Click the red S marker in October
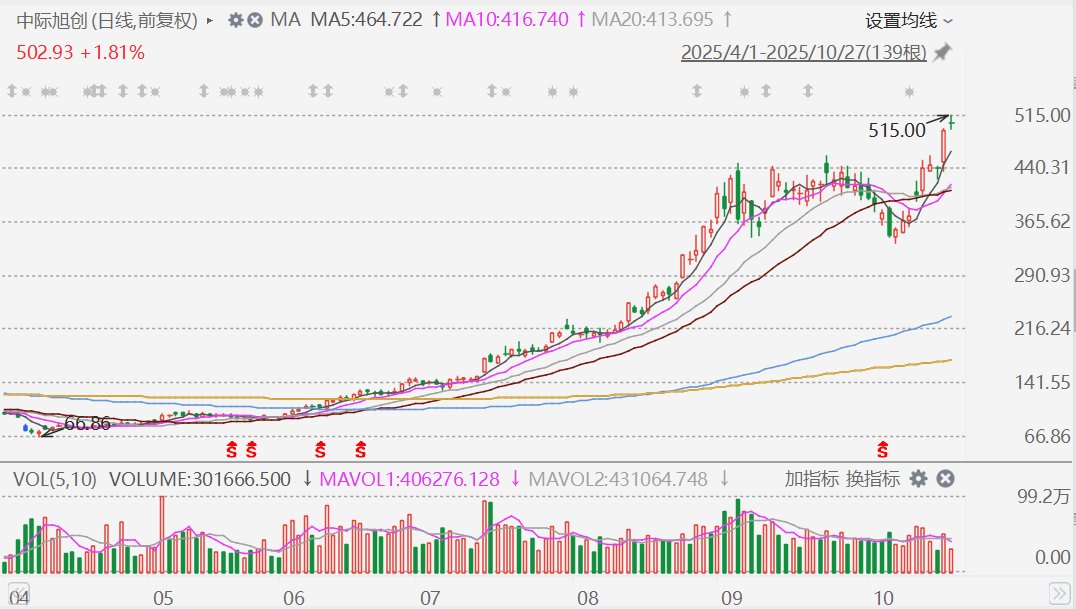 tap(882, 448)
